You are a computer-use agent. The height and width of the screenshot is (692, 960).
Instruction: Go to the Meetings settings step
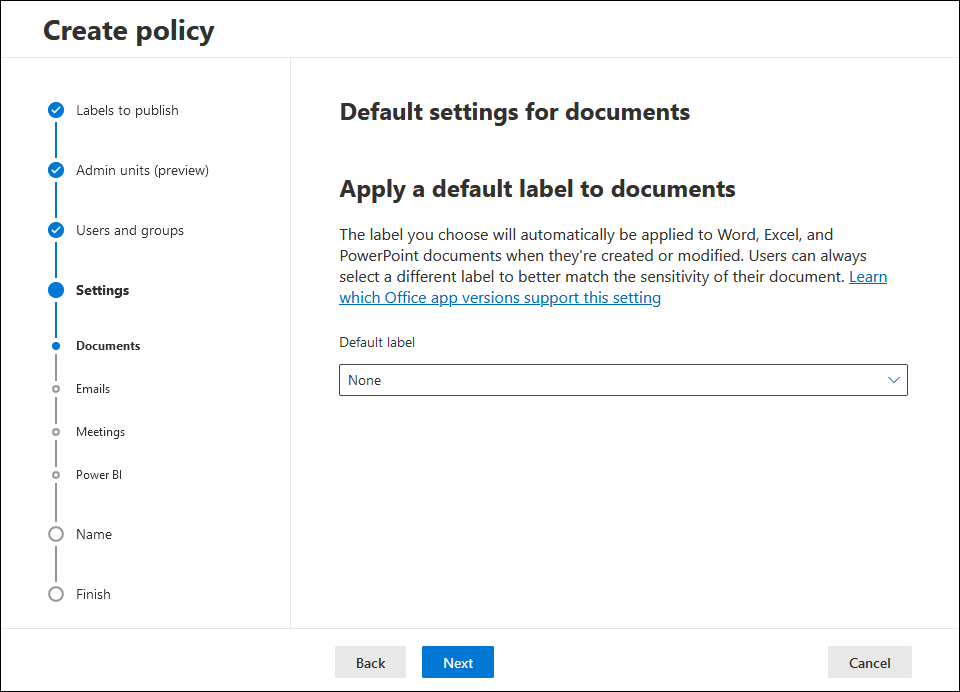(x=100, y=432)
